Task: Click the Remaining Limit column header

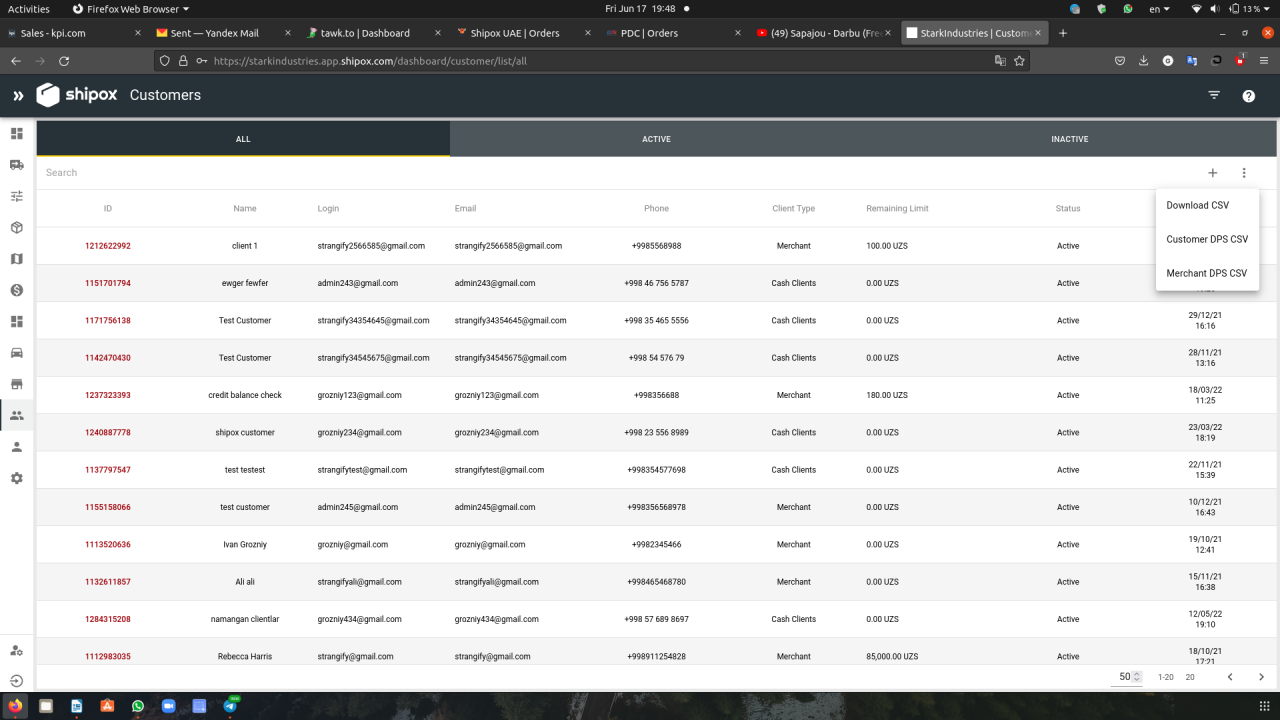Action: pyautogui.click(x=897, y=209)
